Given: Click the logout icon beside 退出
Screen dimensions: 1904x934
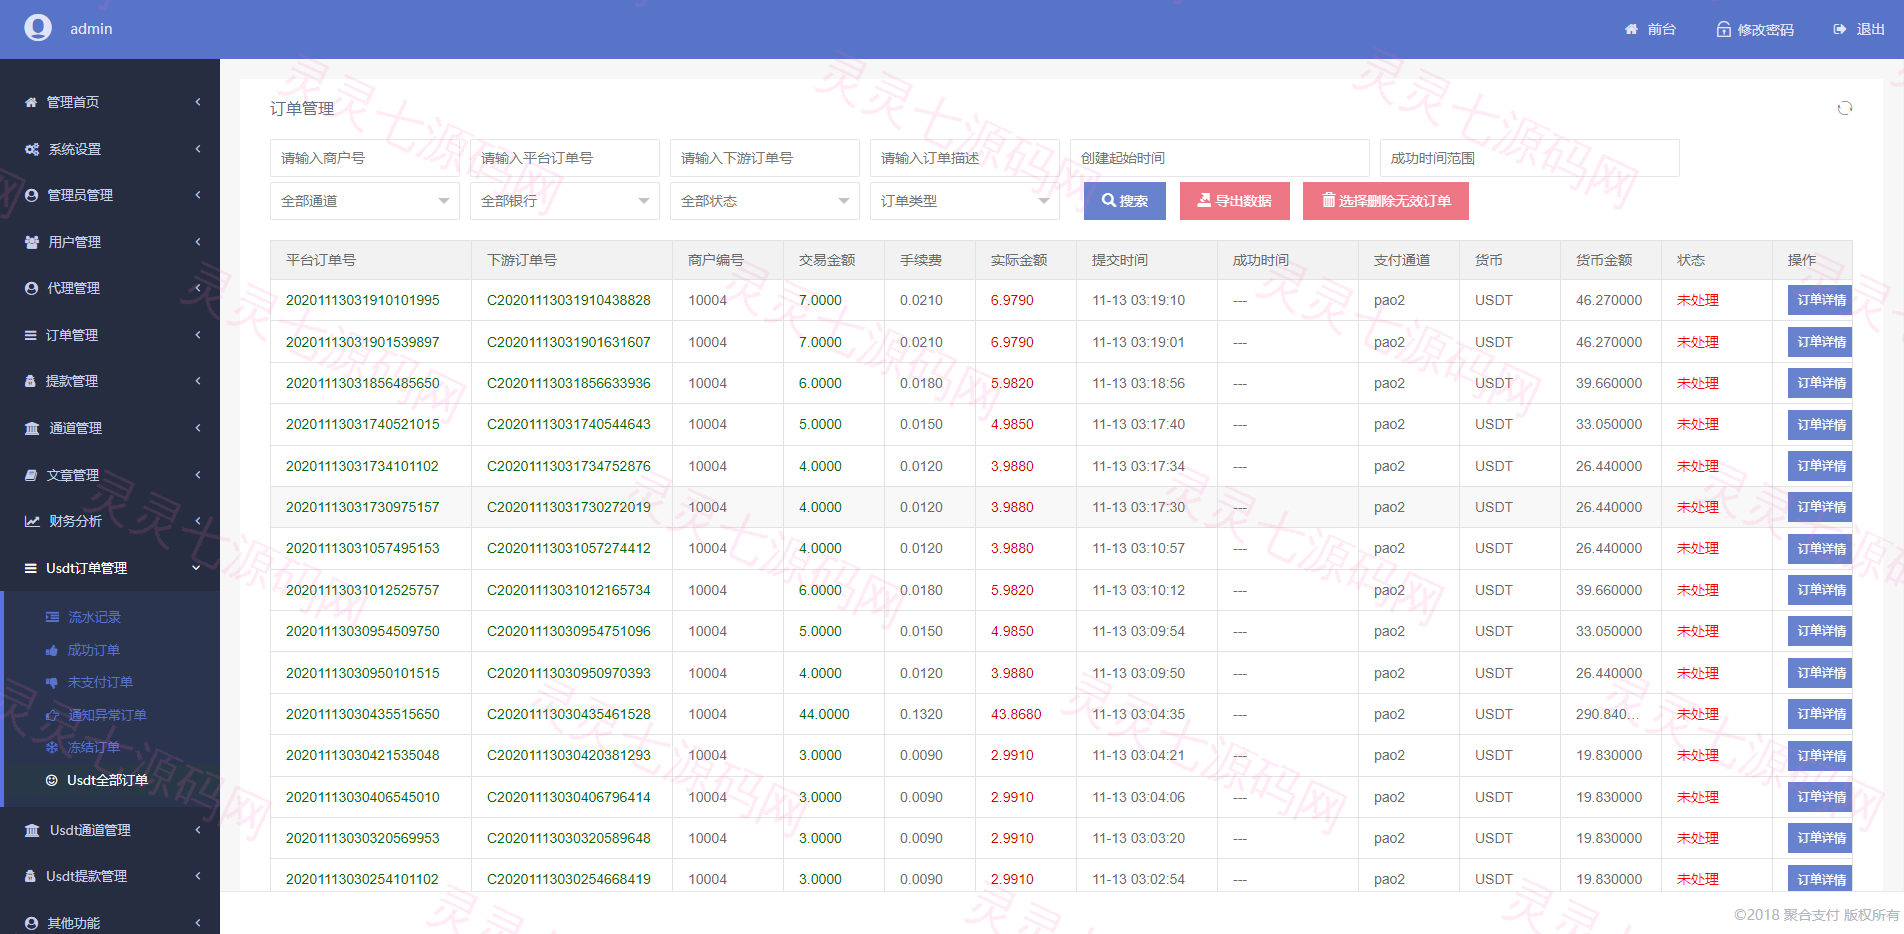Looking at the screenshot, I should pyautogui.click(x=1840, y=29).
